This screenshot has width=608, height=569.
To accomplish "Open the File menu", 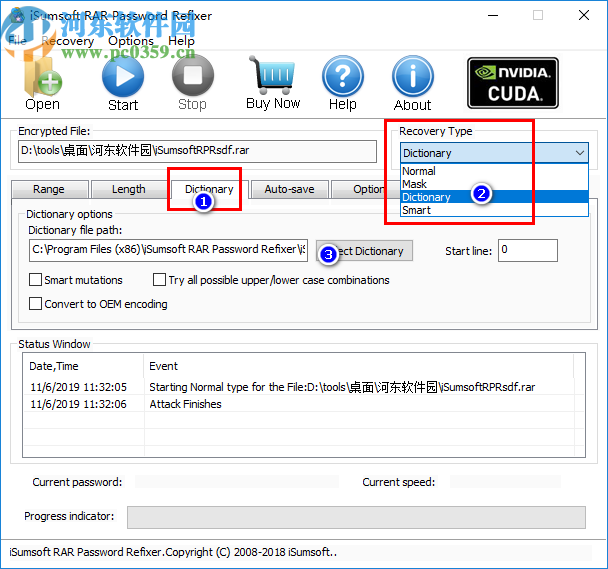I will click(17, 40).
